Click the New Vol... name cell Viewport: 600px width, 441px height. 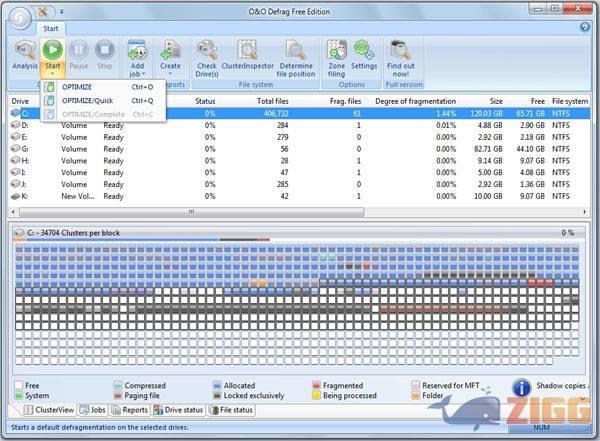click(x=78, y=196)
